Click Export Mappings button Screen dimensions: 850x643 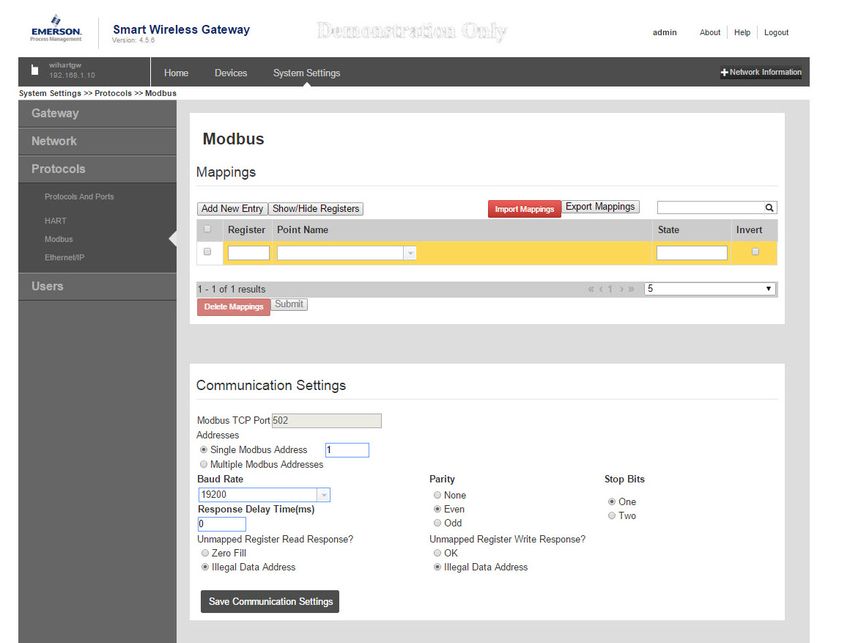(x=600, y=207)
